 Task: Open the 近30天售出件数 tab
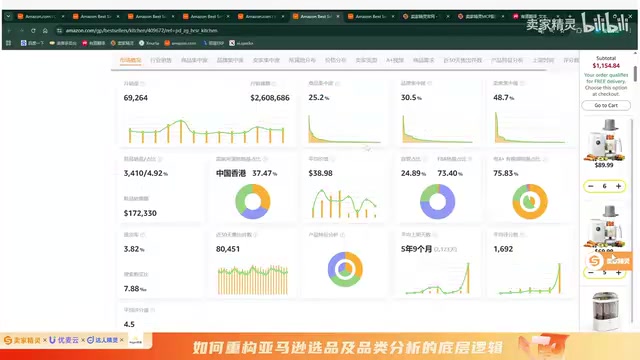coord(462,60)
